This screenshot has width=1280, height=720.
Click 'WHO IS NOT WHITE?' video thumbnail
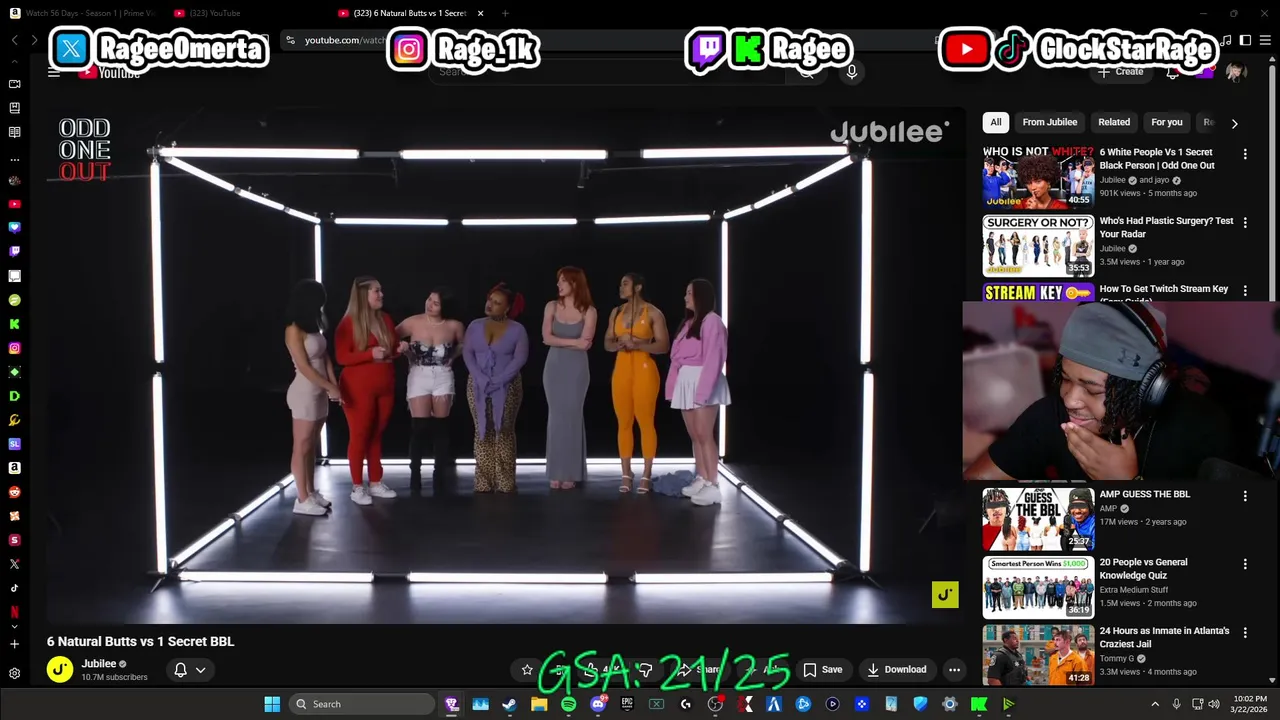pyautogui.click(x=1038, y=177)
